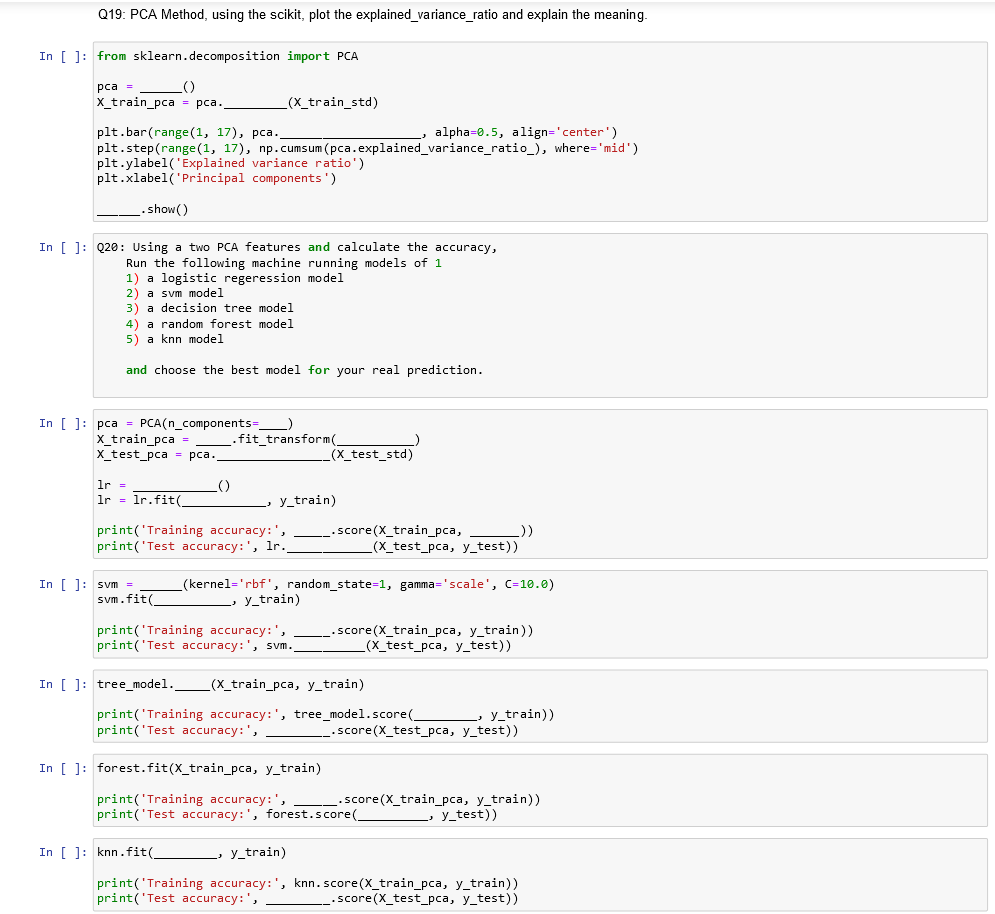
Task: Click the Q19 question title text
Action: coord(373,14)
